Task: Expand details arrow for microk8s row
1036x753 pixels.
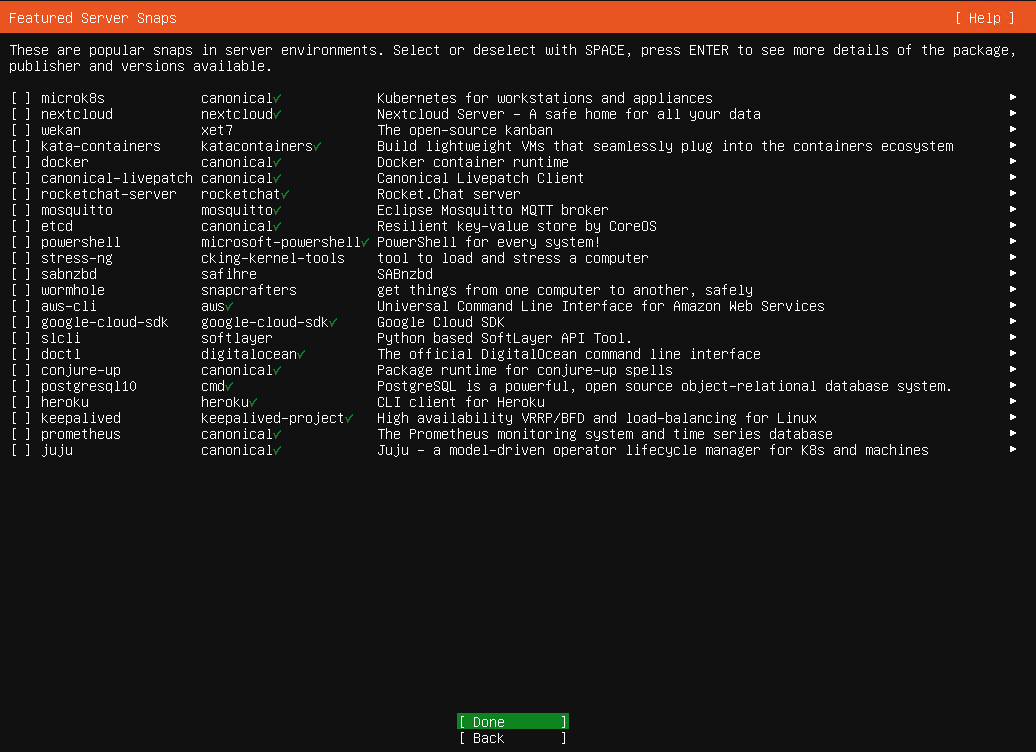Action: [1013, 98]
